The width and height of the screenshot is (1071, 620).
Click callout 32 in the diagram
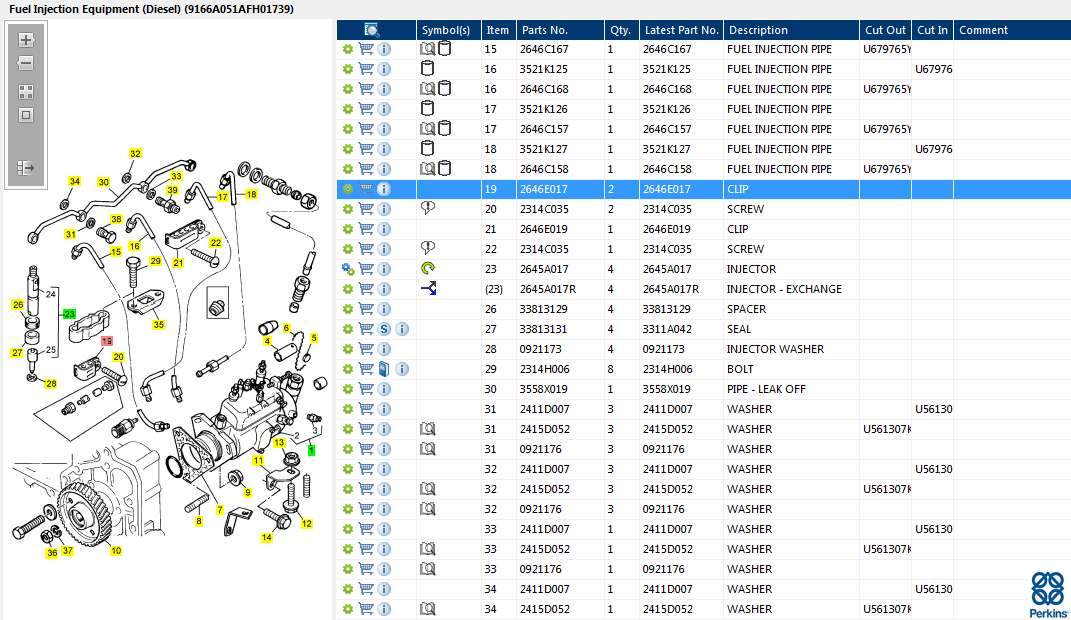(x=135, y=154)
